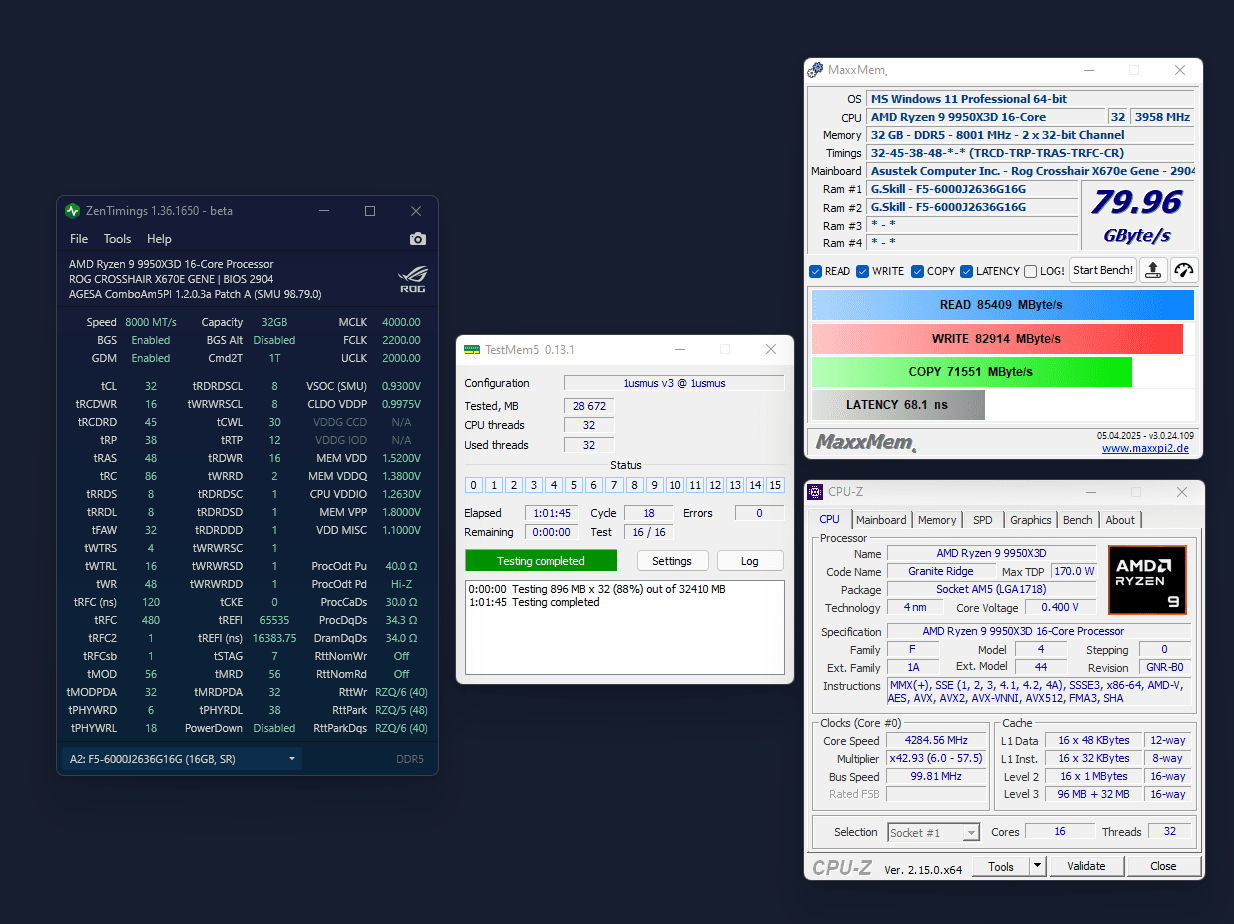Click the ROG logo in ZenTimings
Image resolution: width=1234 pixels, height=924 pixels.
click(x=412, y=279)
